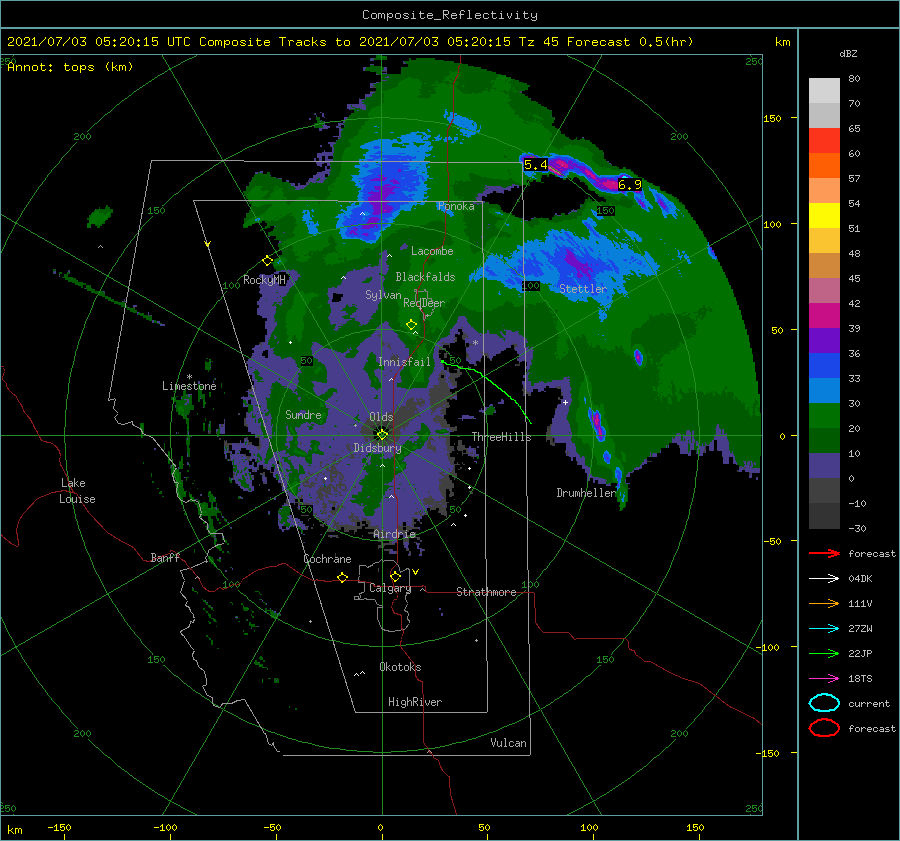The width and height of the screenshot is (900, 841).
Task: Click the magenta 39-42 dBZ color swatch
Action: (824, 316)
